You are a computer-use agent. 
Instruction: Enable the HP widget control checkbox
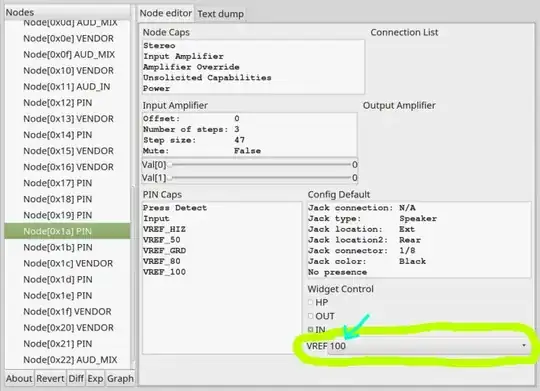coord(310,302)
